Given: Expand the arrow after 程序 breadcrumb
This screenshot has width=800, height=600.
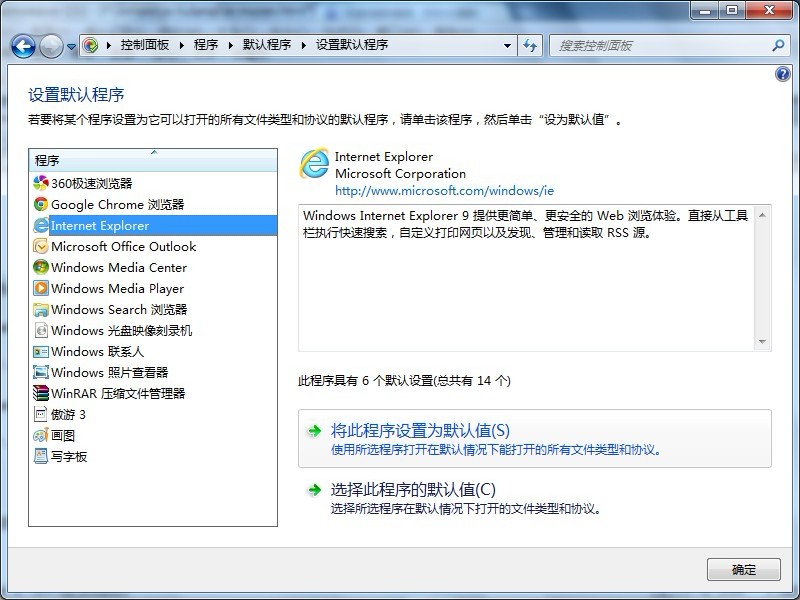Looking at the screenshot, I should pyautogui.click(x=231, y=45).
